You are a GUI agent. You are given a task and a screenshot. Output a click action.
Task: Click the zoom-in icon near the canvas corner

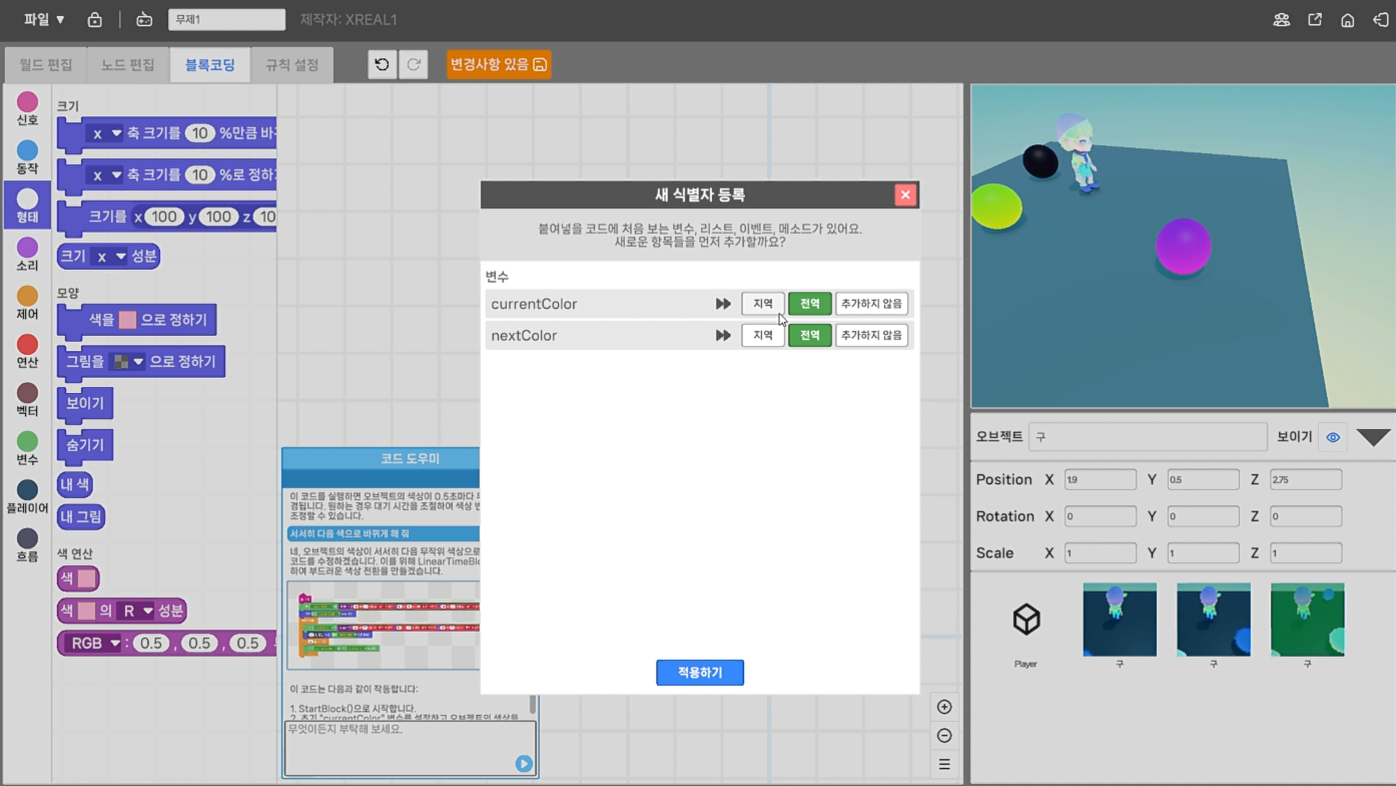tap(943, 706)
